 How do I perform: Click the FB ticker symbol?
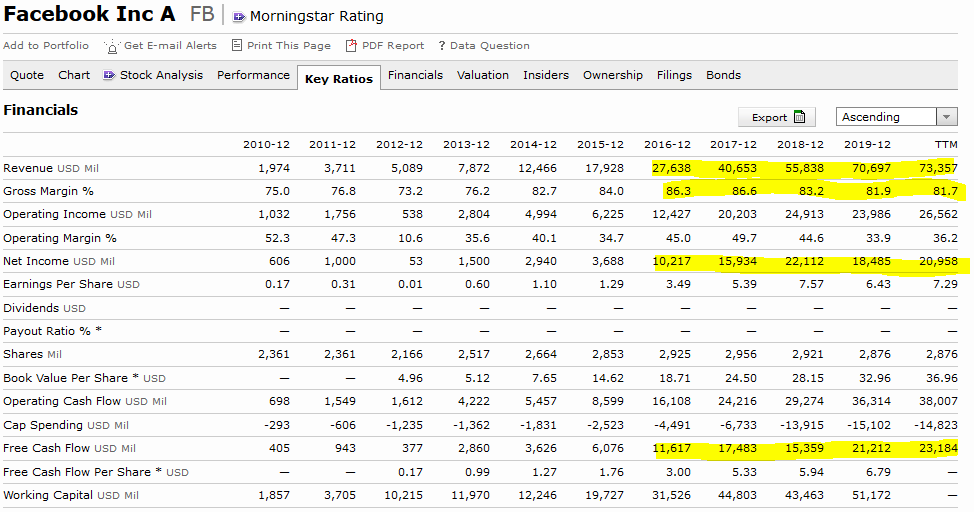pyautogui.click(x=202, y=14)
